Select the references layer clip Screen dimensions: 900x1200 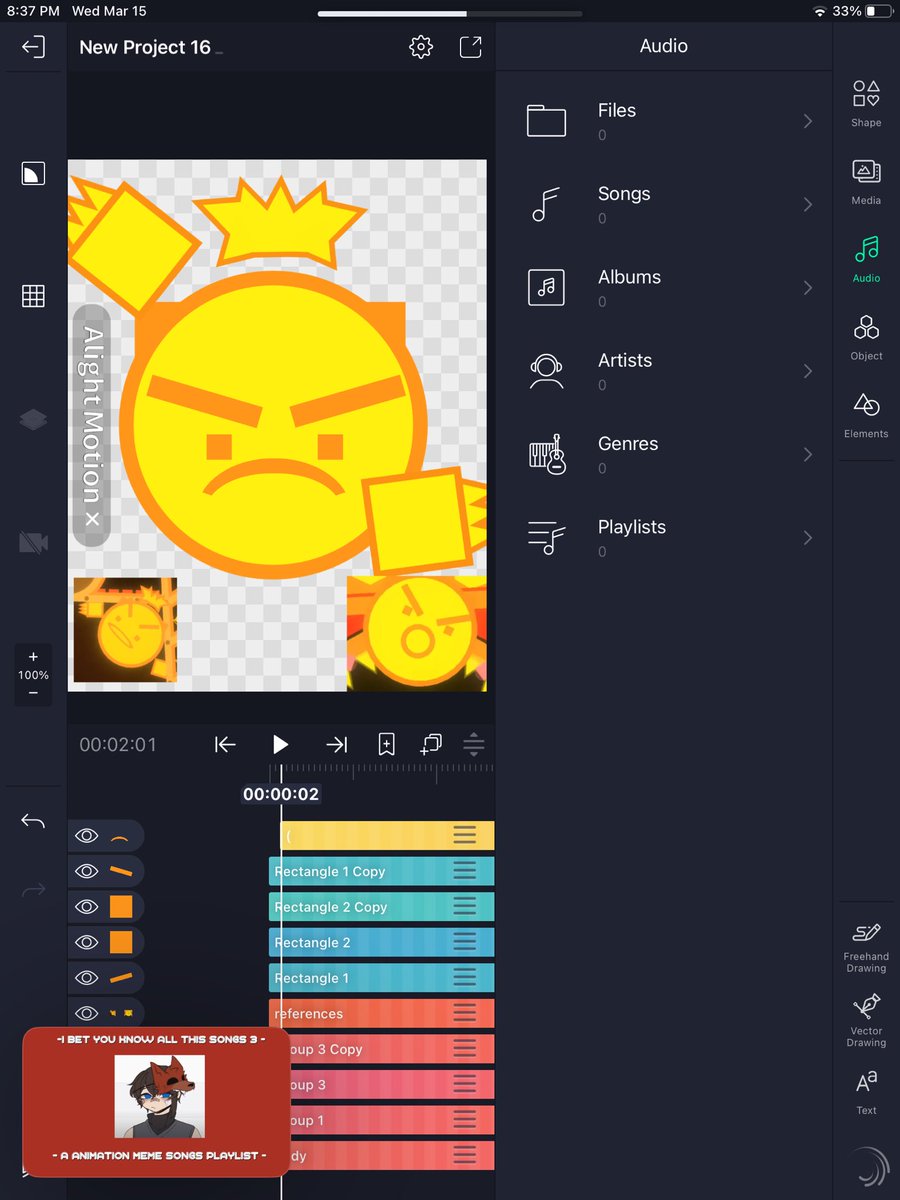pyautogui.click(x=381, y=1013)
